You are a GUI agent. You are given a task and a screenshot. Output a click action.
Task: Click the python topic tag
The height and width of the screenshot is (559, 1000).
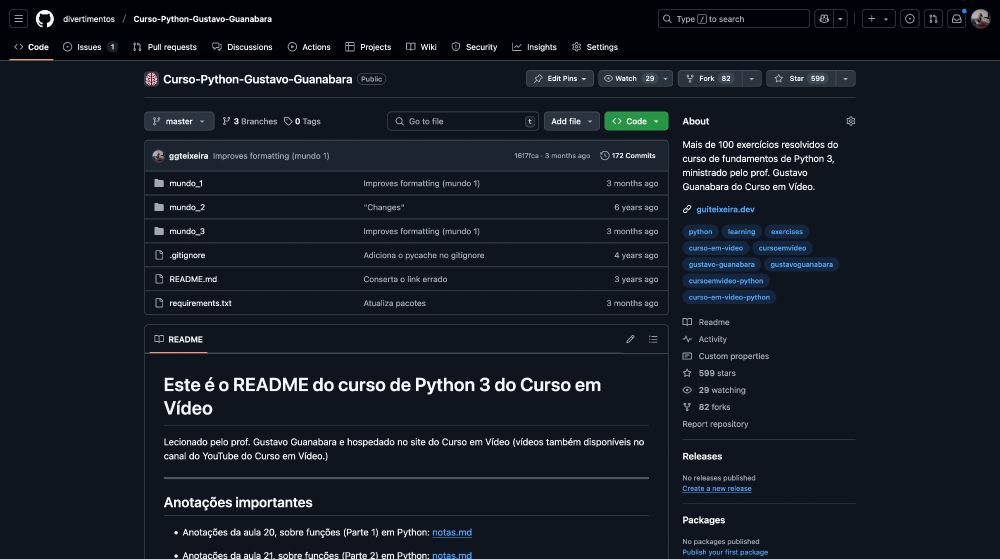[700, 232]
